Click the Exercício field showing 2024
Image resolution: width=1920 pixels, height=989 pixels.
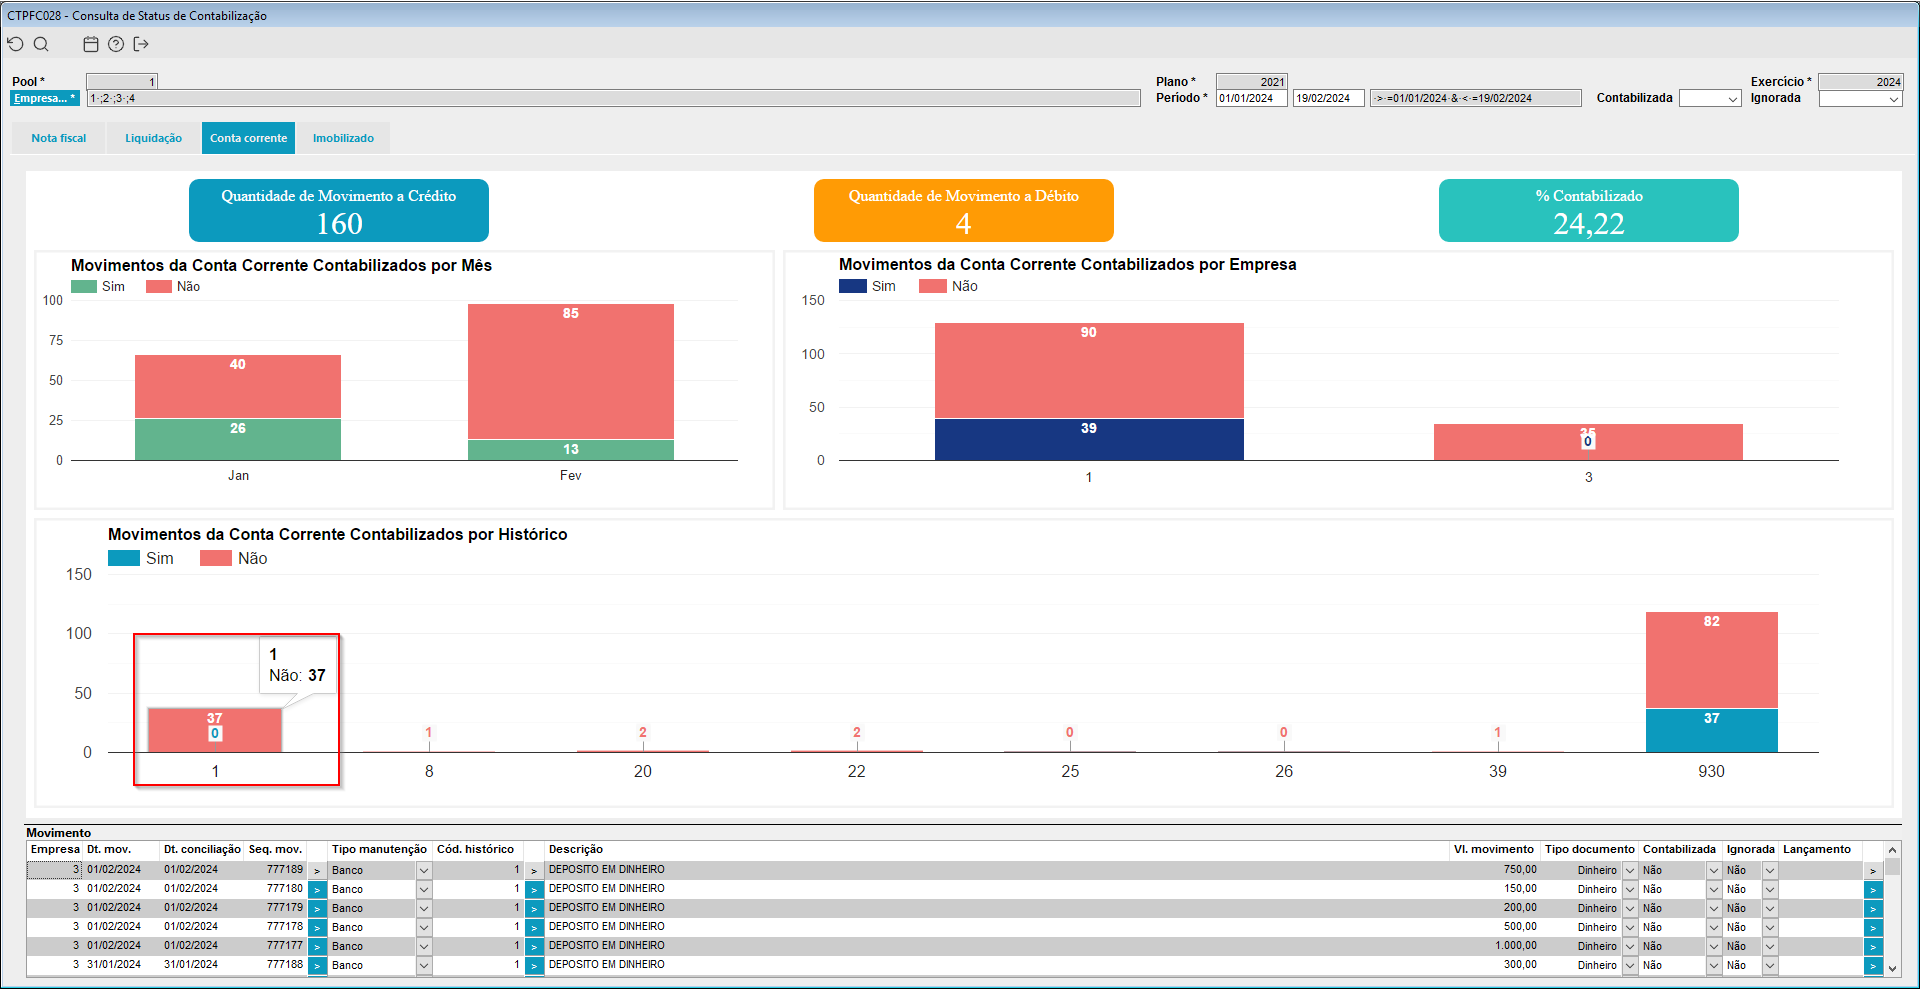[1861, 82]
